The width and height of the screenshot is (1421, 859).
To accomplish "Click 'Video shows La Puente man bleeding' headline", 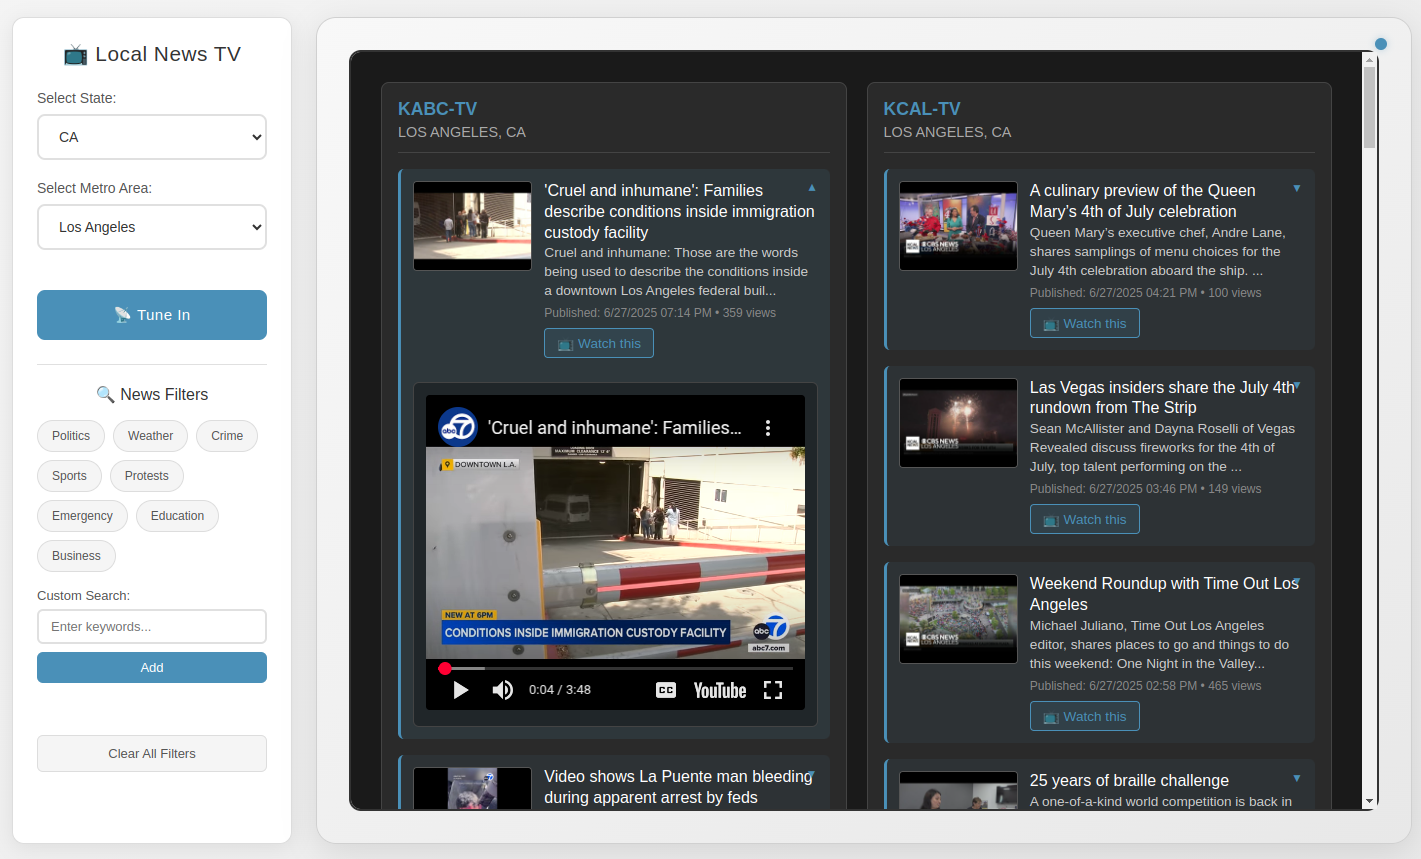I will pyautogui.click(x=678, y=787).
